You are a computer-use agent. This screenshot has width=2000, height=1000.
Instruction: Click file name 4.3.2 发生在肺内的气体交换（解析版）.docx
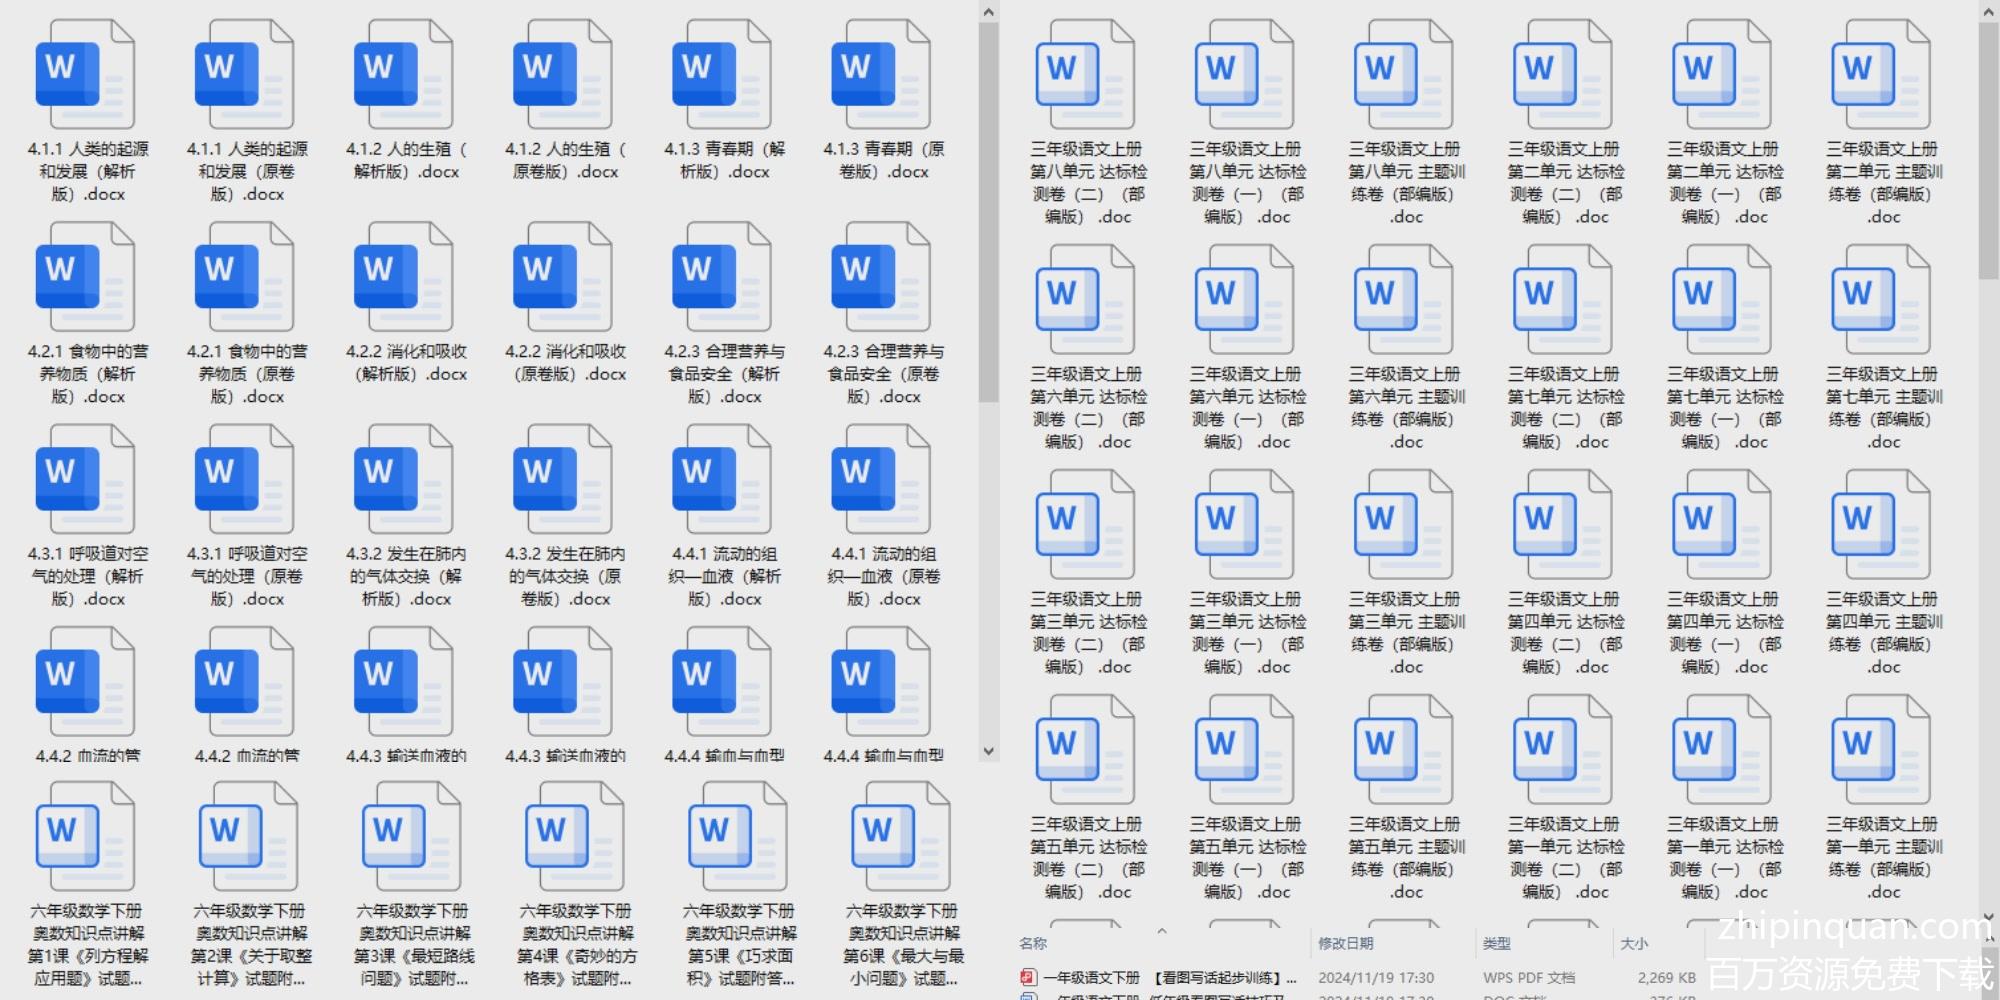click(406, 576)
